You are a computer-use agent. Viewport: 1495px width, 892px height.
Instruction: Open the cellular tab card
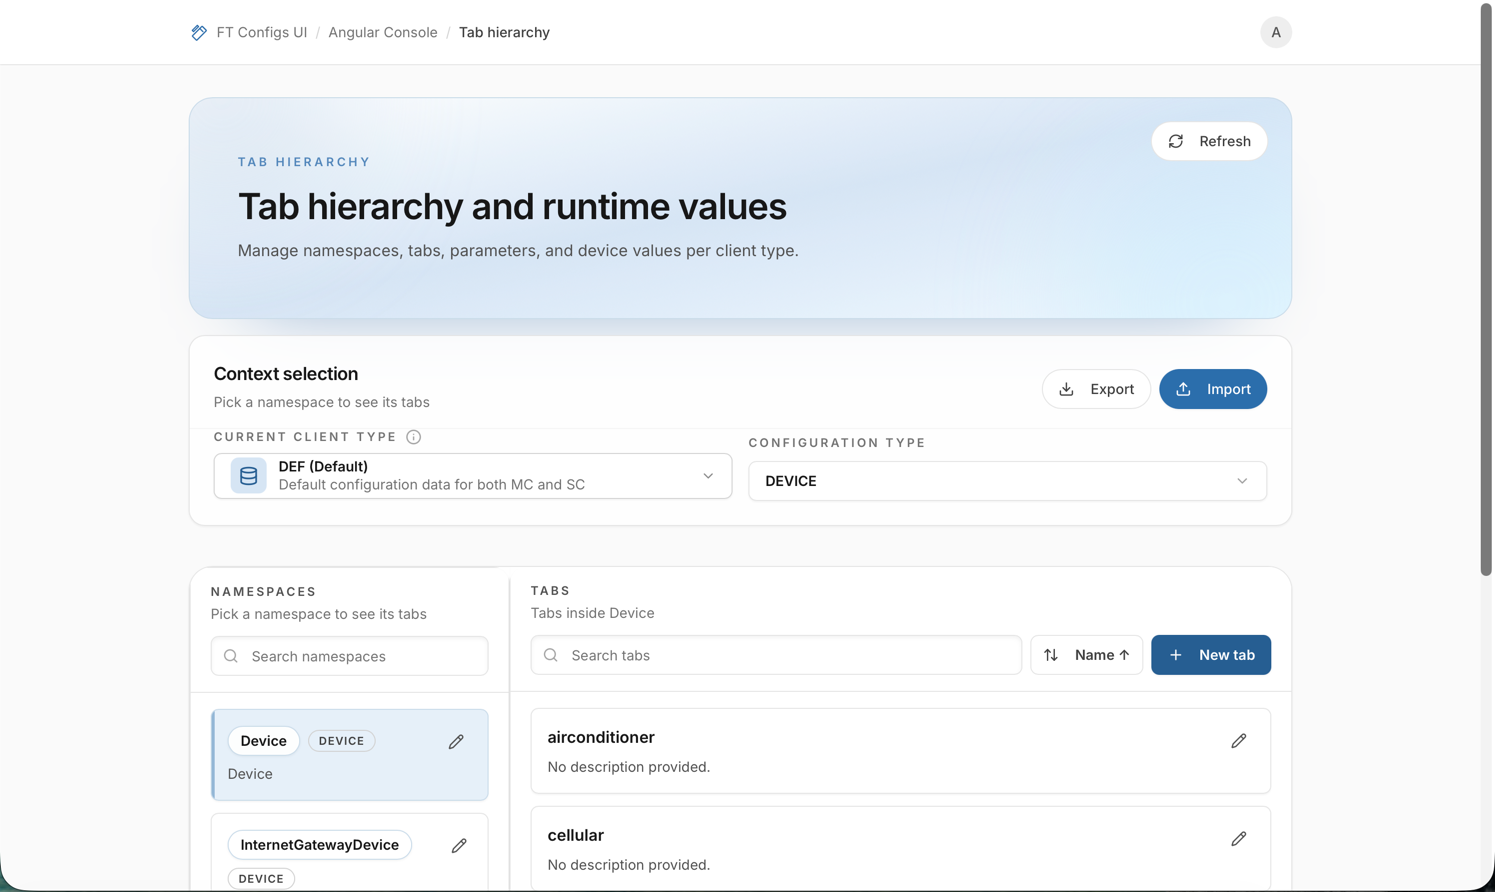pyautogui.click(x=900, y=848)
